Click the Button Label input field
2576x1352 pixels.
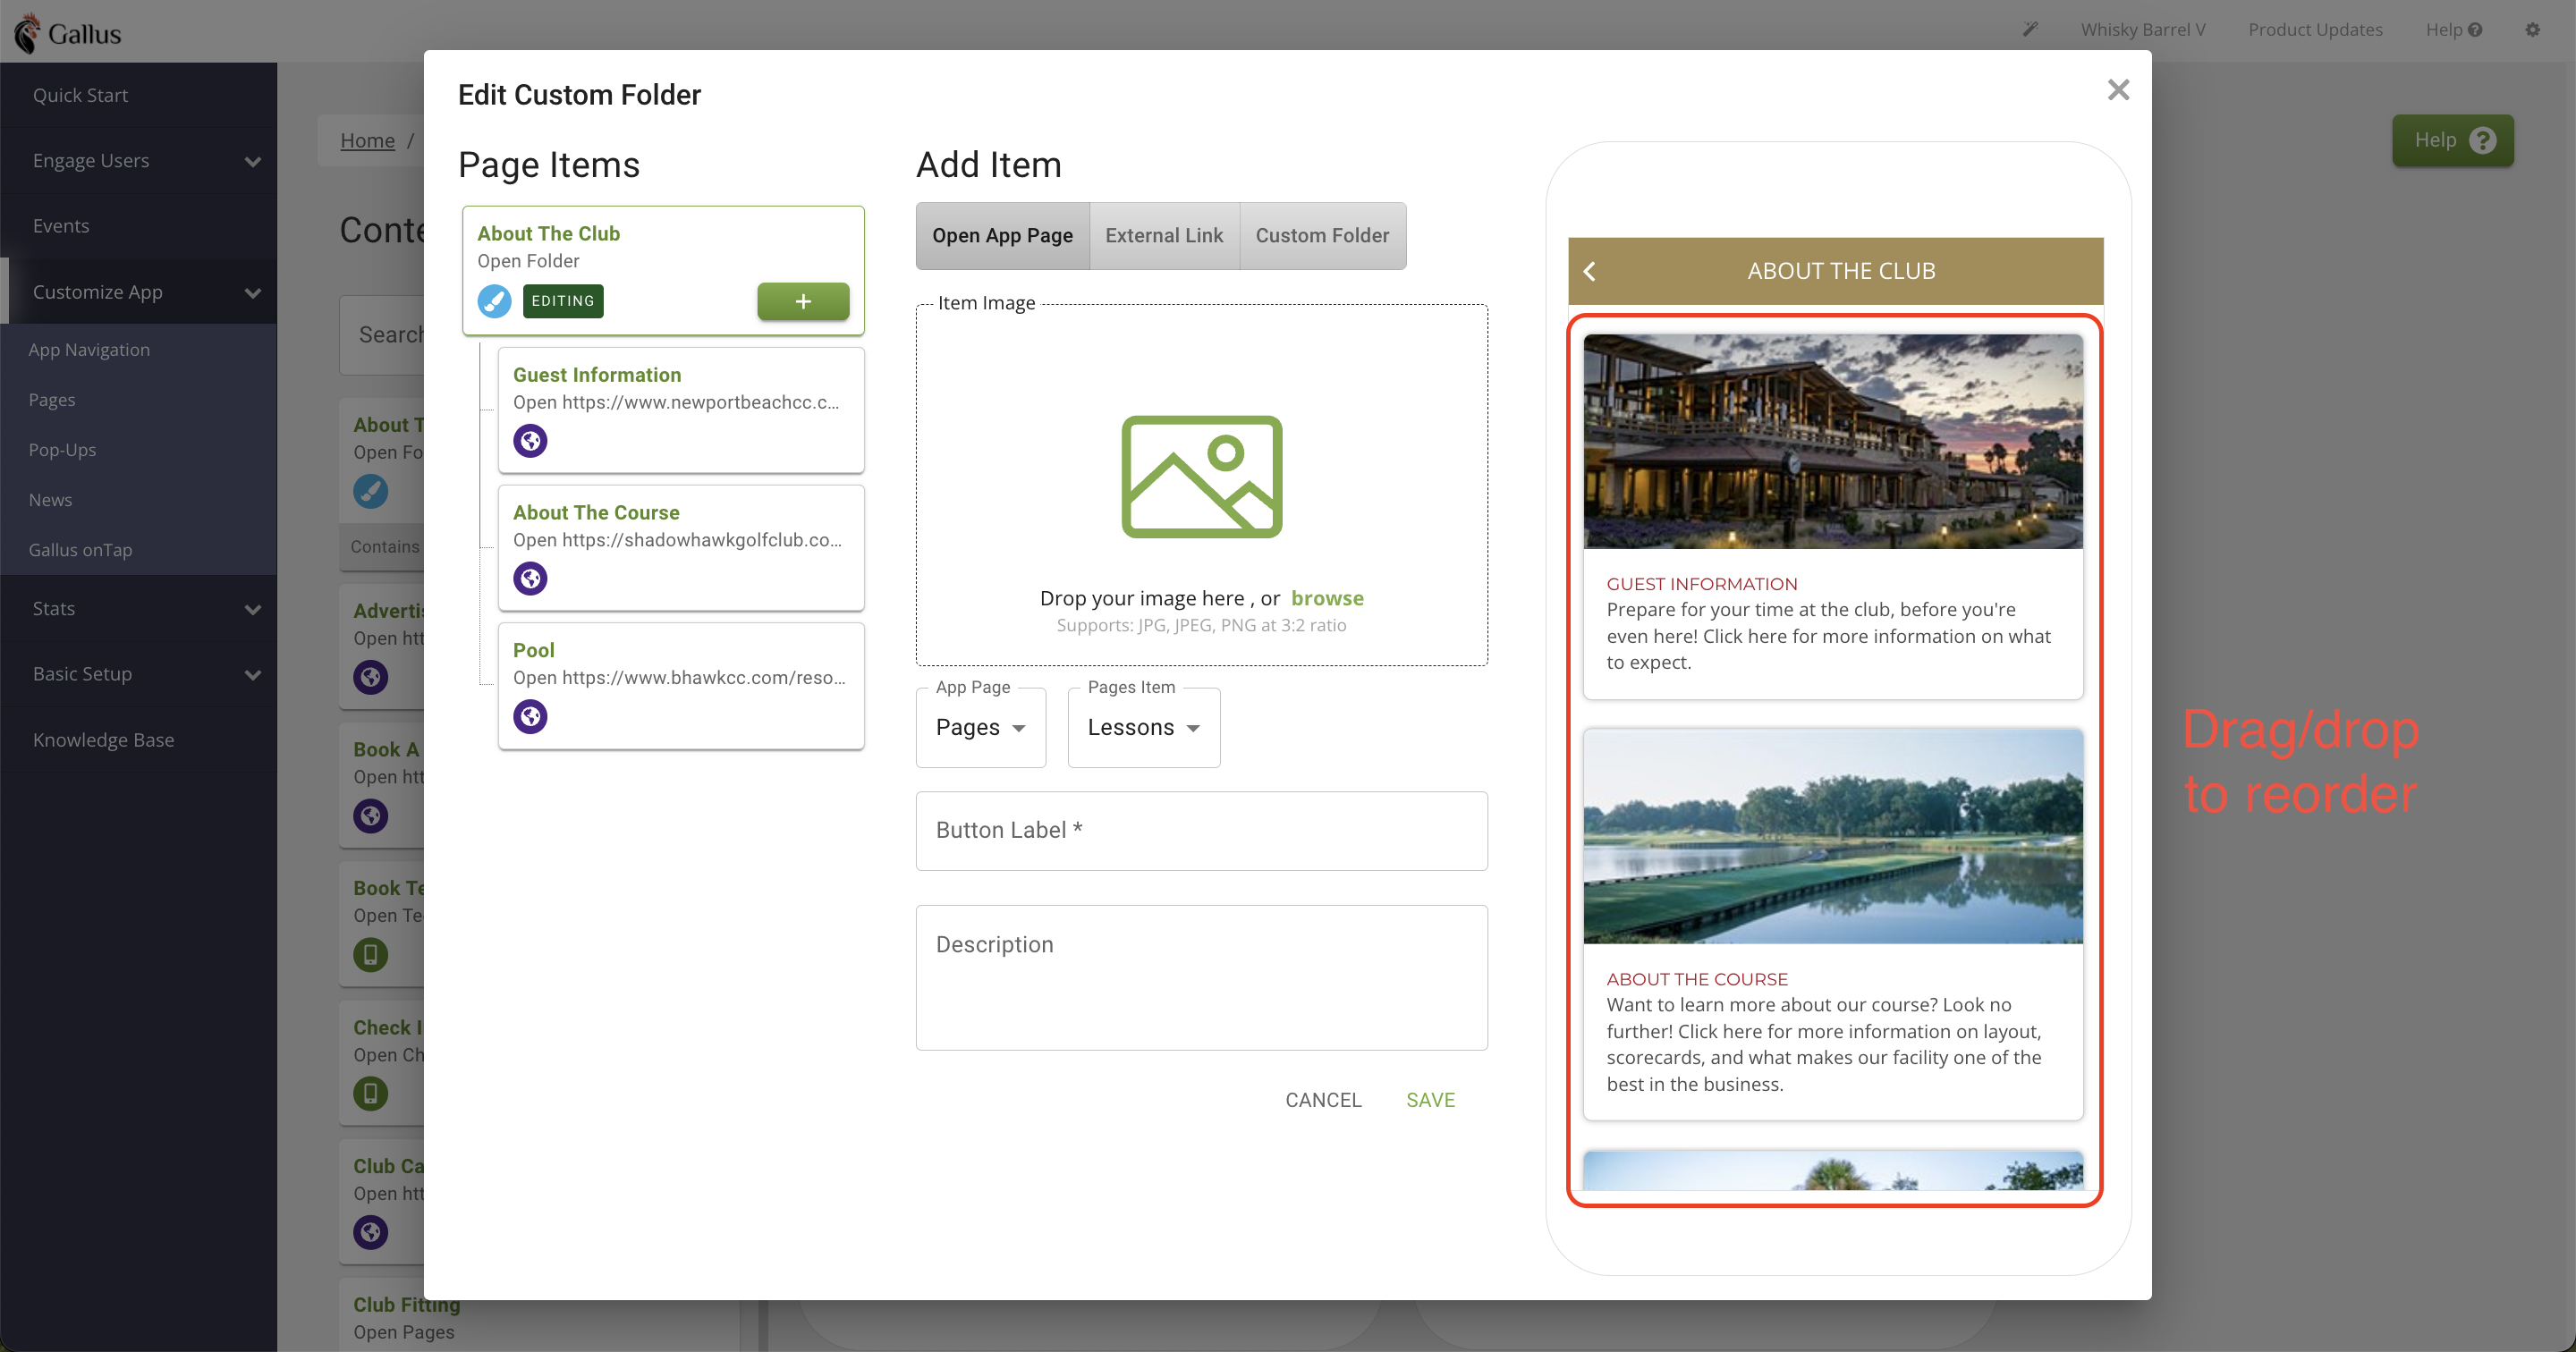[x=1201, y=831]
